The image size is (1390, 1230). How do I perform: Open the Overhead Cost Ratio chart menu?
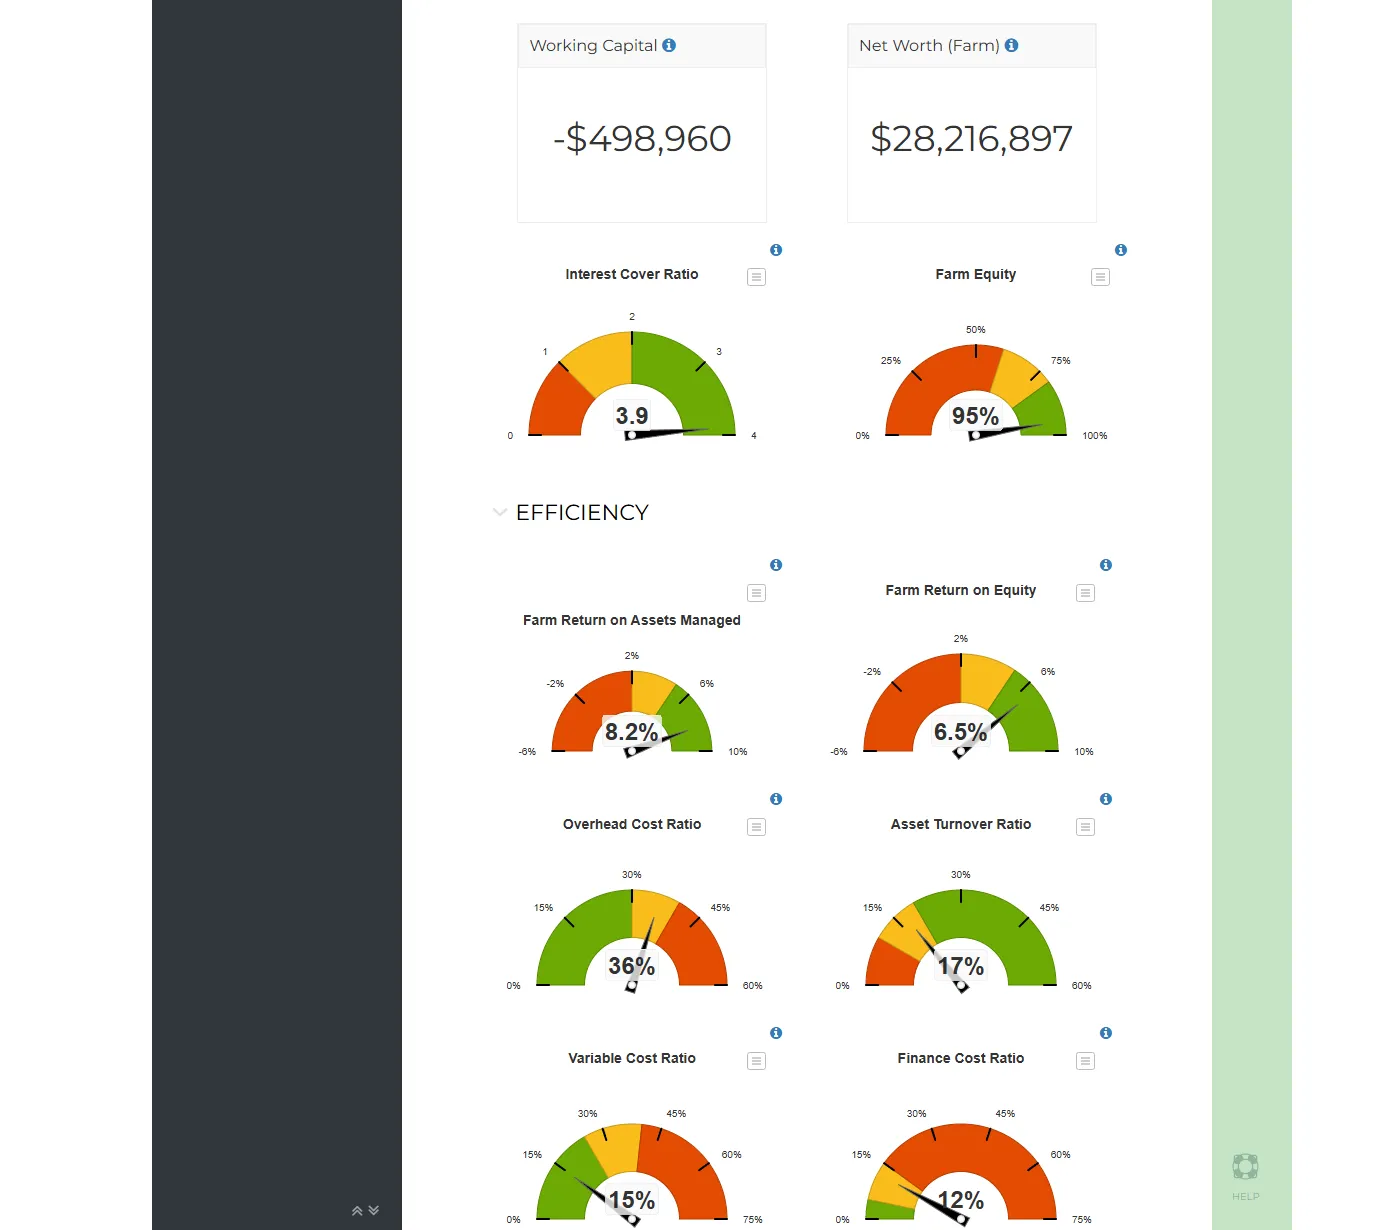(756, 827)
